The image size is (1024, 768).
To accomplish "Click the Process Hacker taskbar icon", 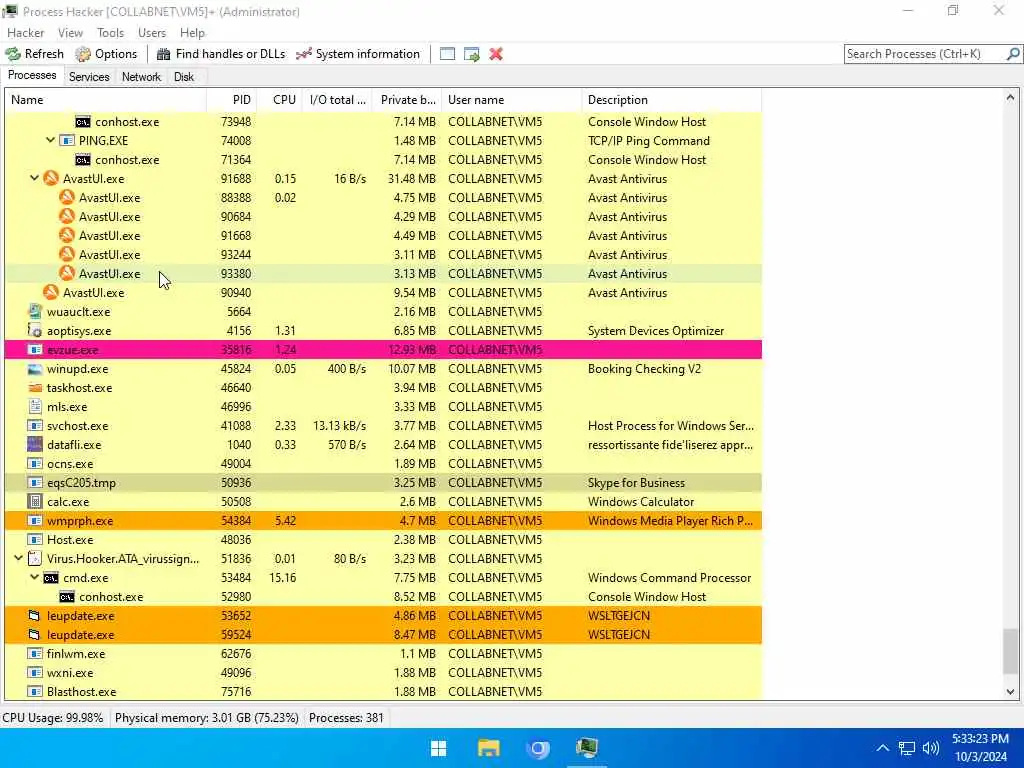I will point(587,748).
